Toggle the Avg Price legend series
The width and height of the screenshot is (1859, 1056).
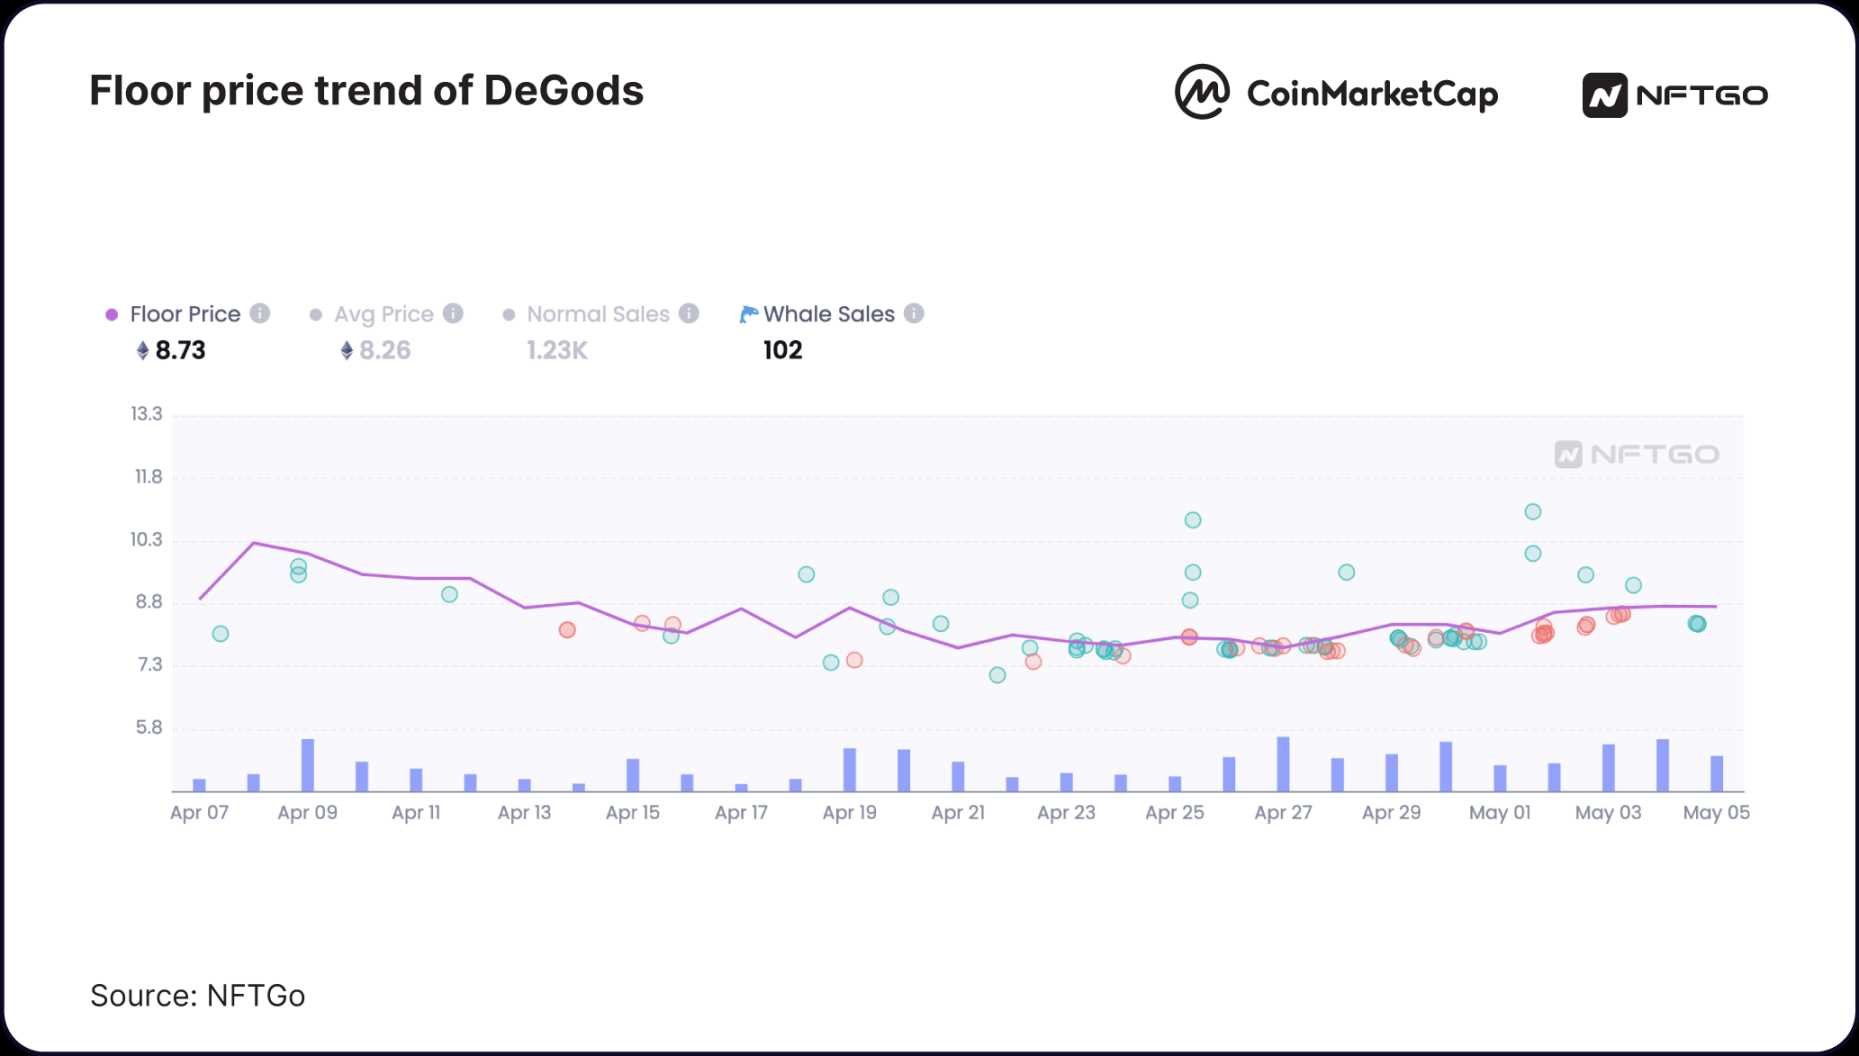[x=383, y=314]
